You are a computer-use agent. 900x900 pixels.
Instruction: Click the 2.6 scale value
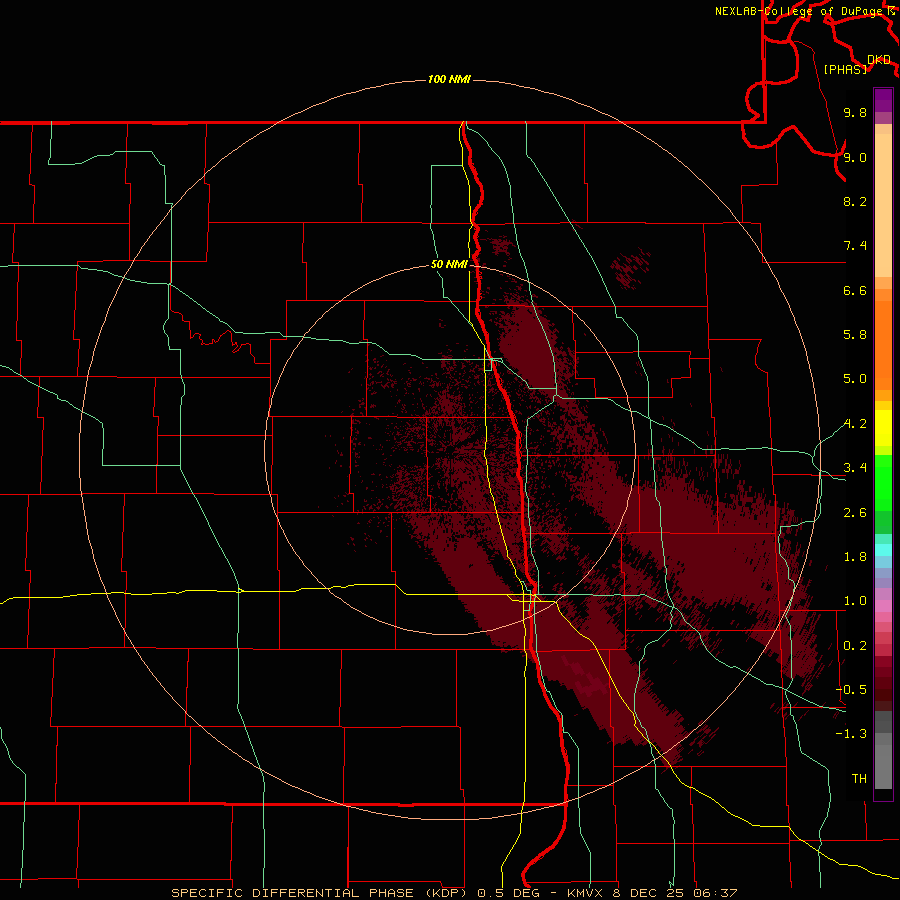coord(855,513)
